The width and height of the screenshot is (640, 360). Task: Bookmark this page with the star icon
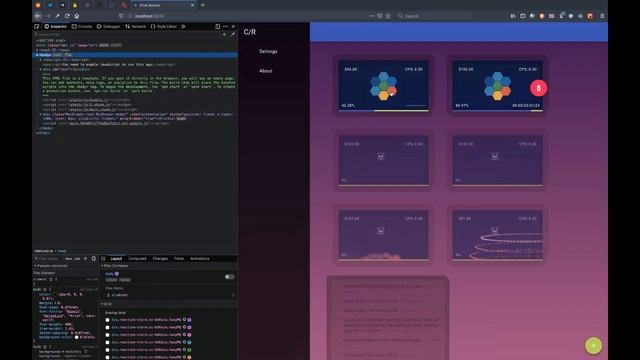tap(388, 16)
